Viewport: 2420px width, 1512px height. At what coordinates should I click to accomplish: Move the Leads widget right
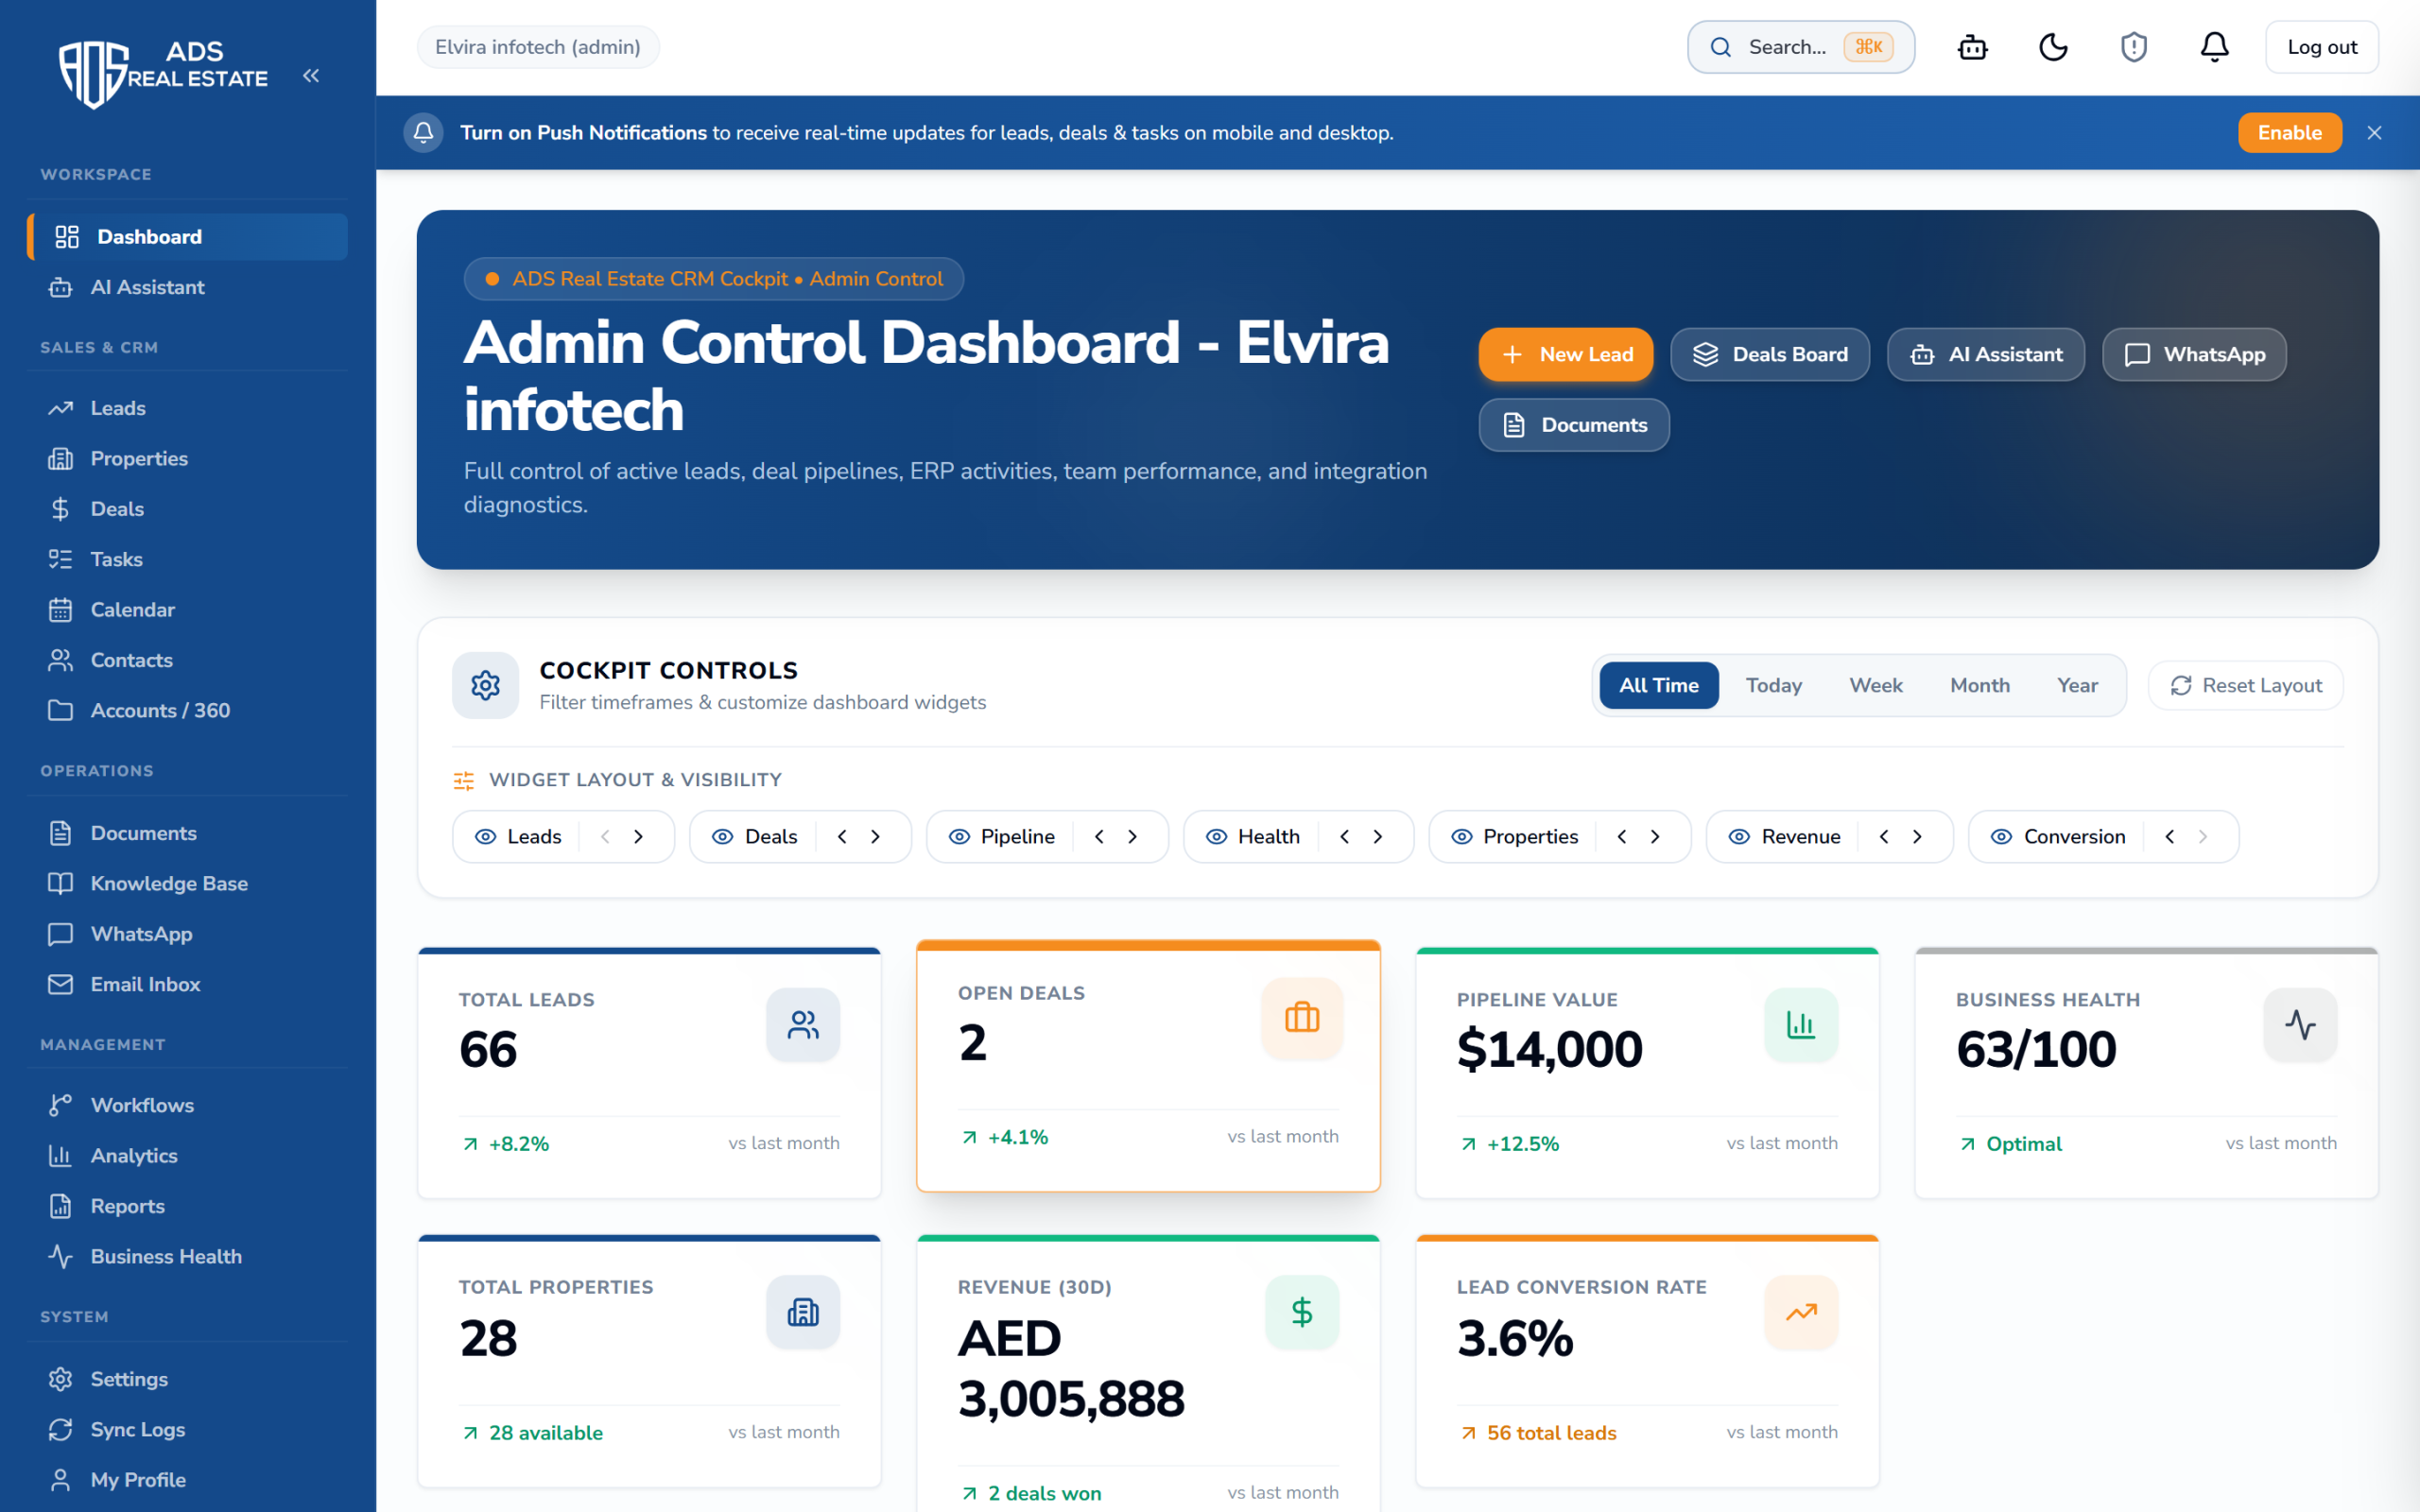639,837
